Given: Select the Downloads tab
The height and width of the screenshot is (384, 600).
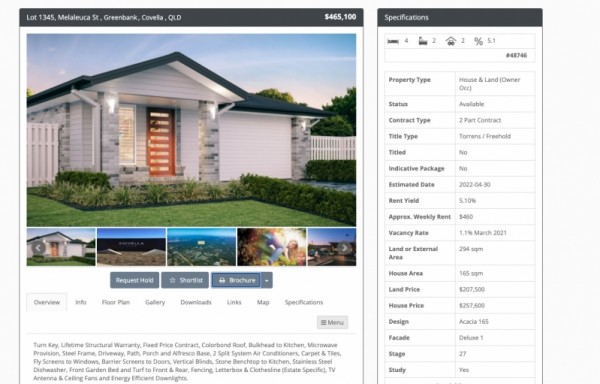Looking at the screenshot, I should coord(196,302).
